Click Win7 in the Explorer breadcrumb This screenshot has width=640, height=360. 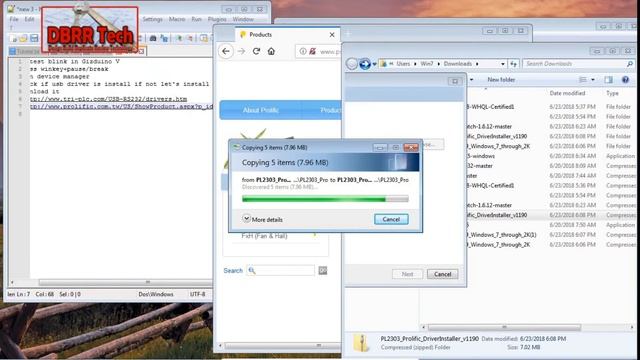(x=427, y=64)
